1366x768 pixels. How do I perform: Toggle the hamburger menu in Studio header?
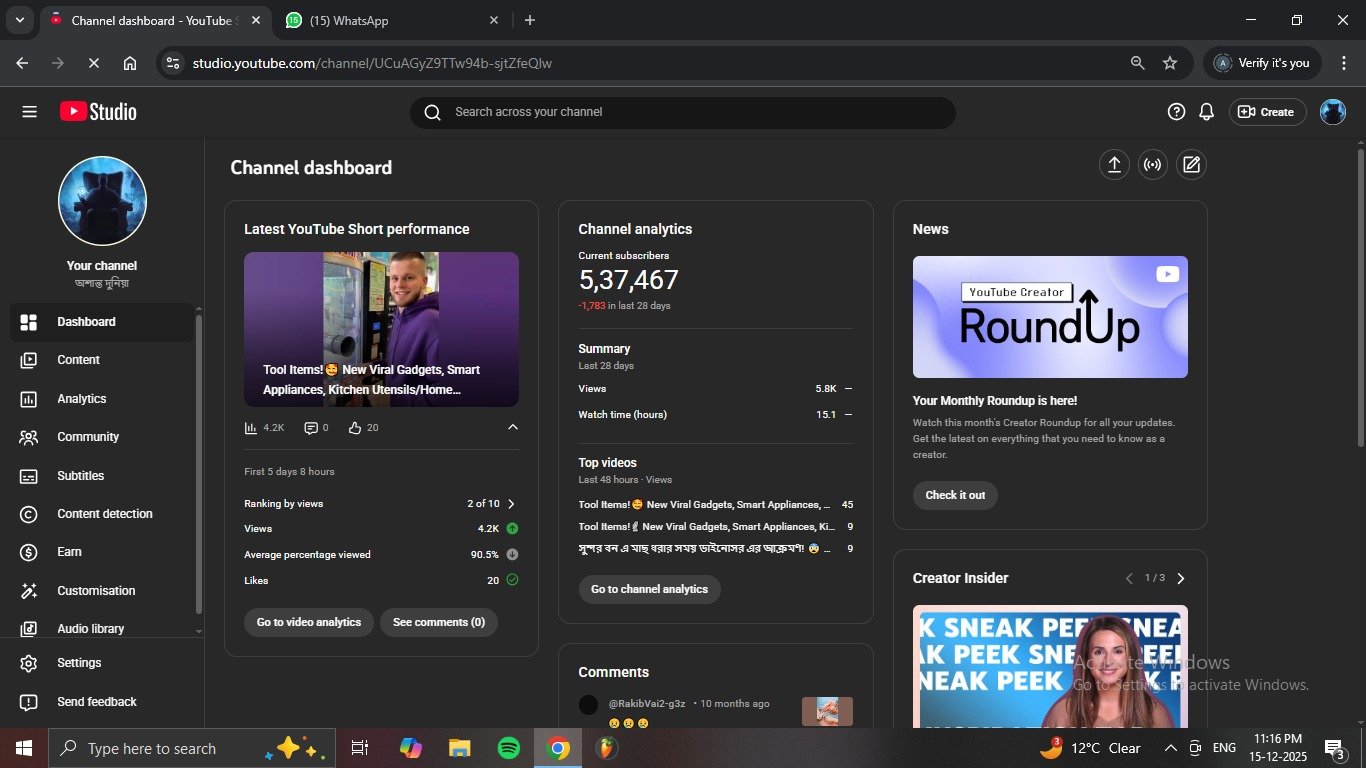click(x=29, y=112)
